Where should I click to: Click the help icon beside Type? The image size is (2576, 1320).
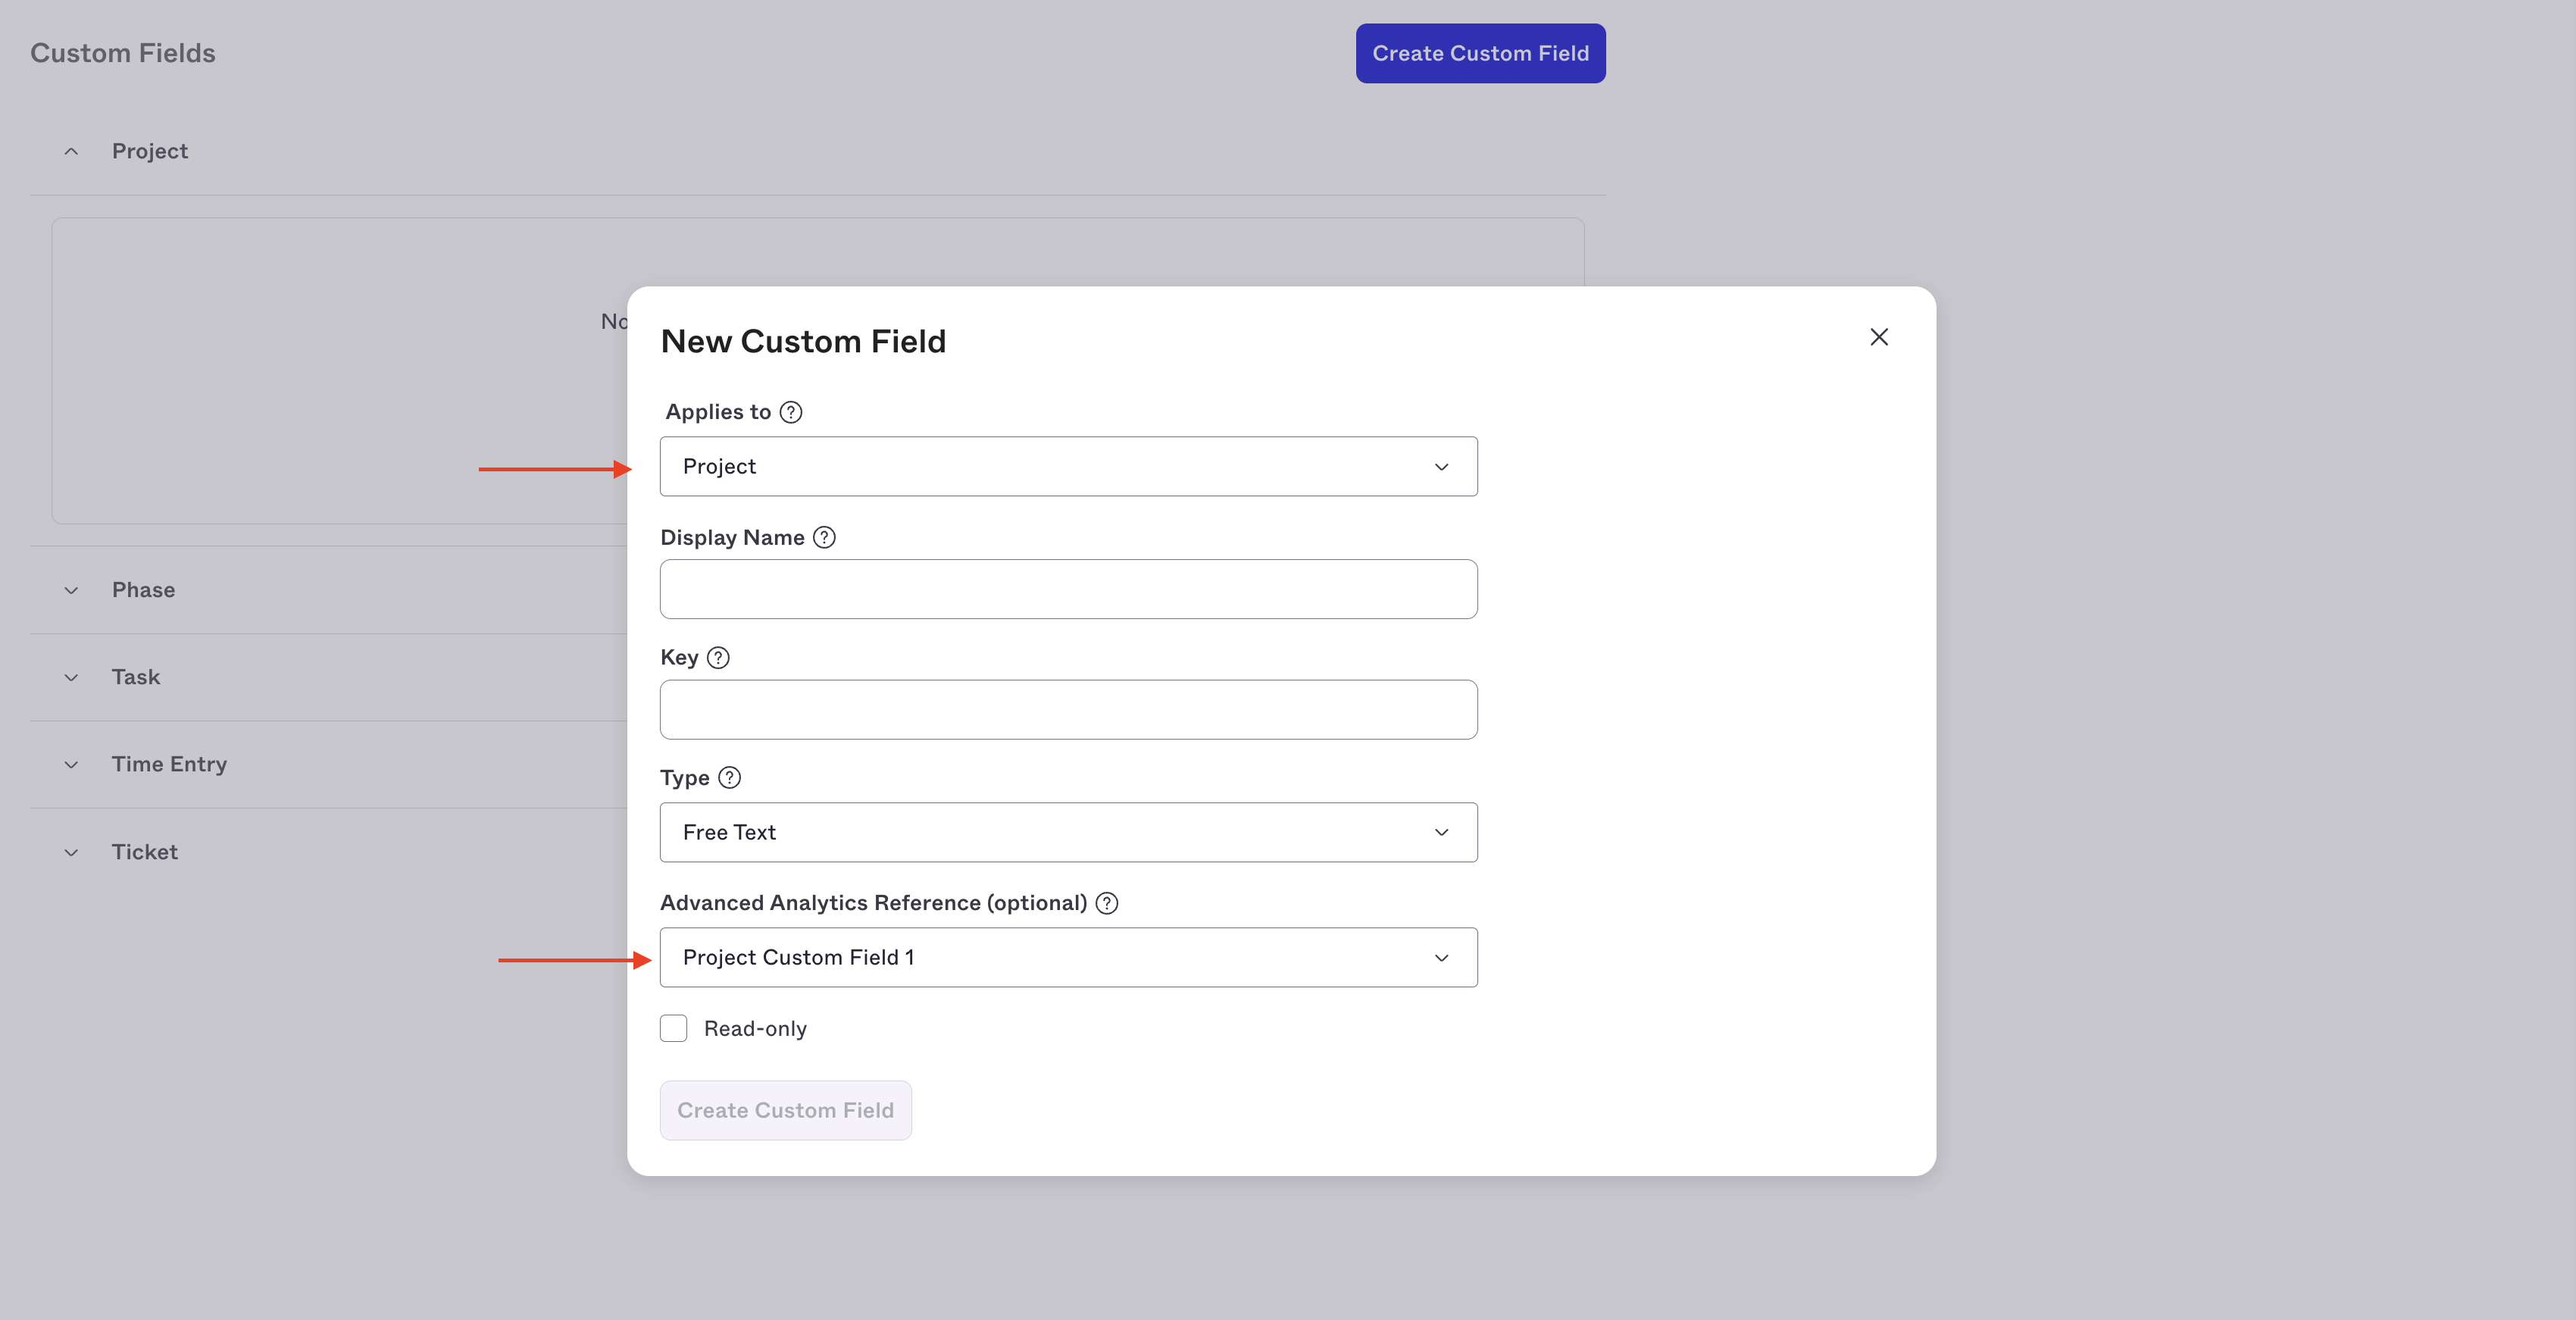[730, 777]
